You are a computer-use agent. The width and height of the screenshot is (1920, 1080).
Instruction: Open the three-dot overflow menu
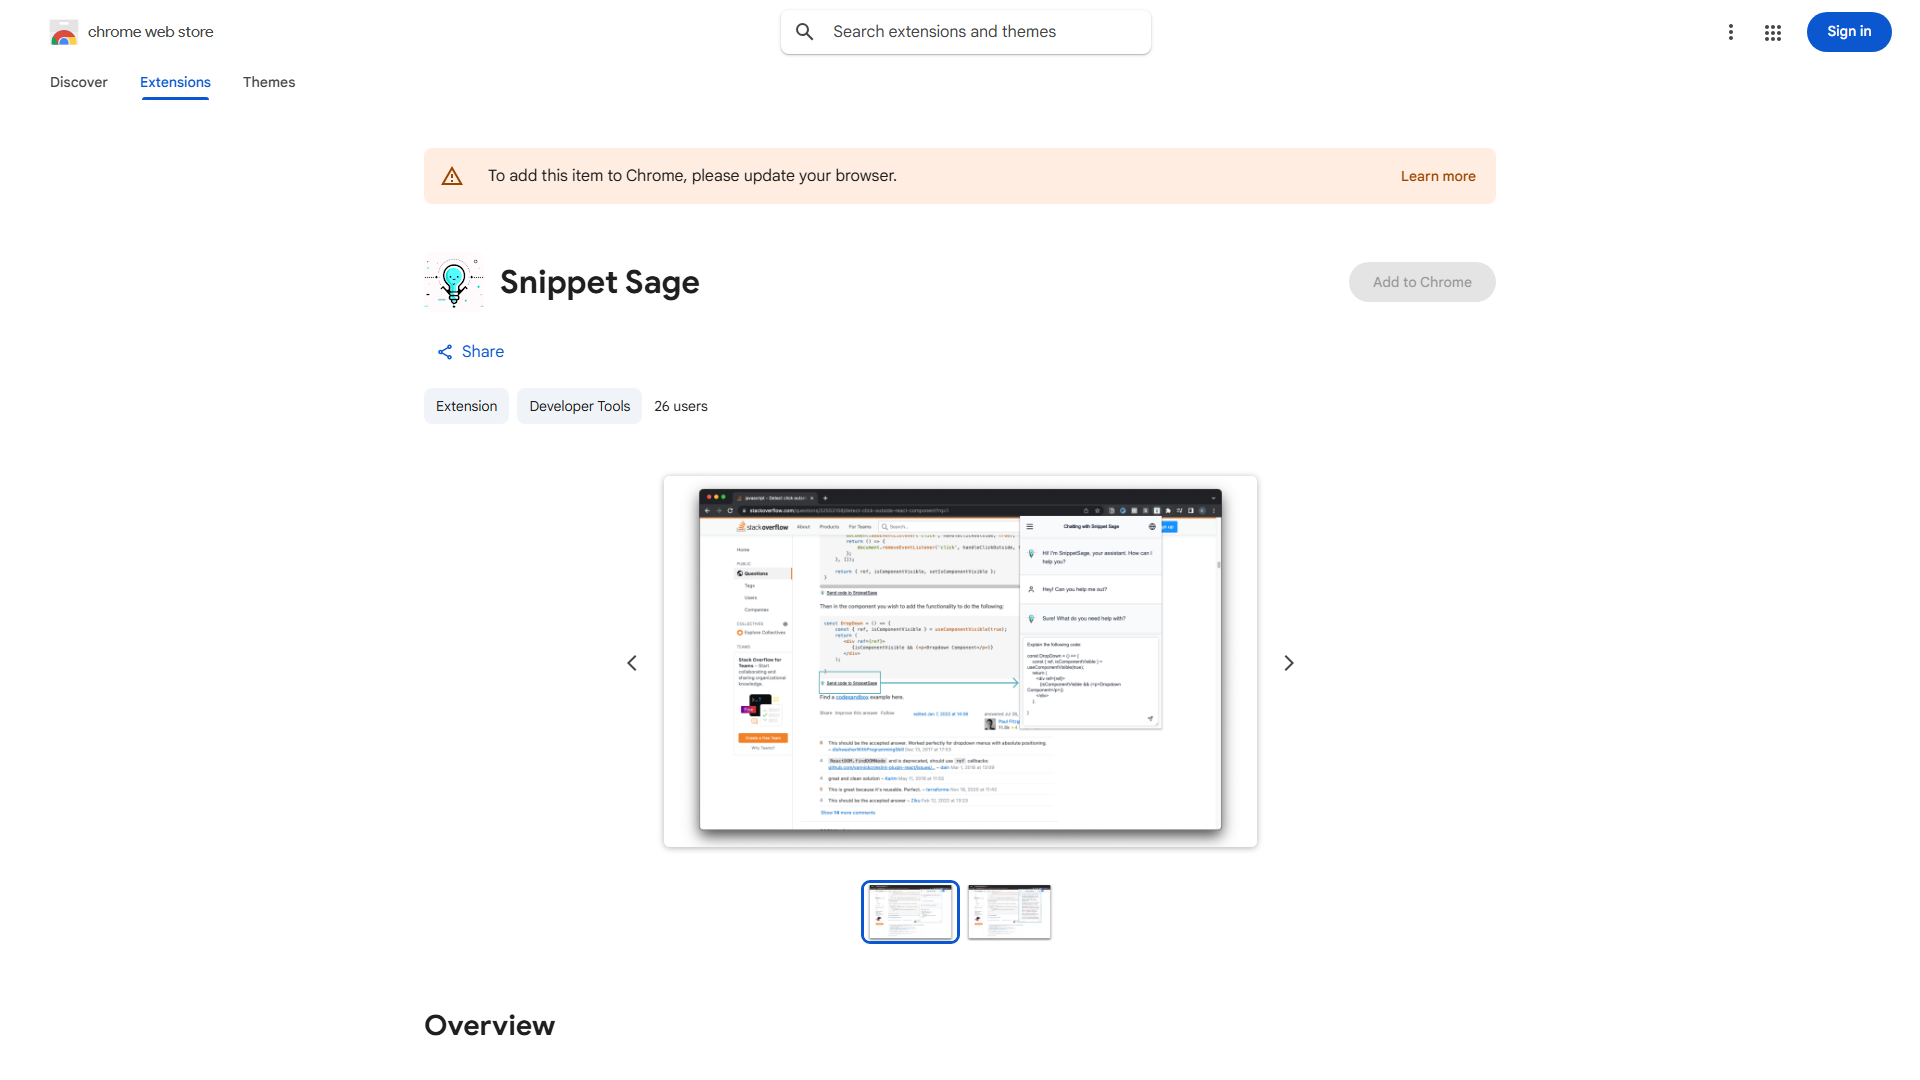point(1731,31)
